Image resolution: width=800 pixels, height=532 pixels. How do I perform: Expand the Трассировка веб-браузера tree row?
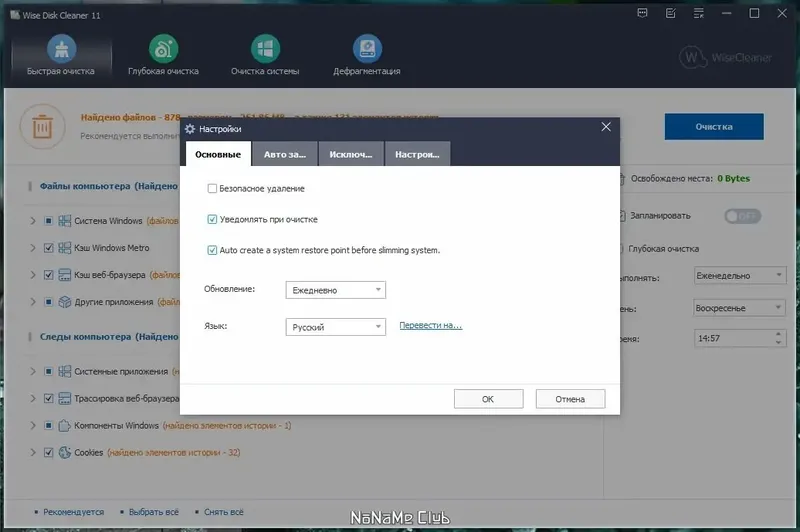tap(33, 398)
